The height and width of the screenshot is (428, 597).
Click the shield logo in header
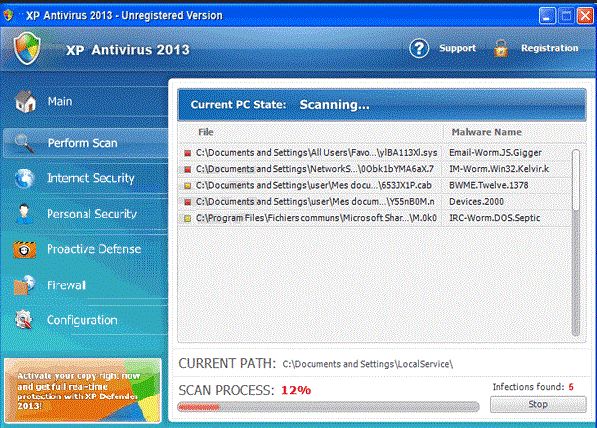tap(27, 48)
